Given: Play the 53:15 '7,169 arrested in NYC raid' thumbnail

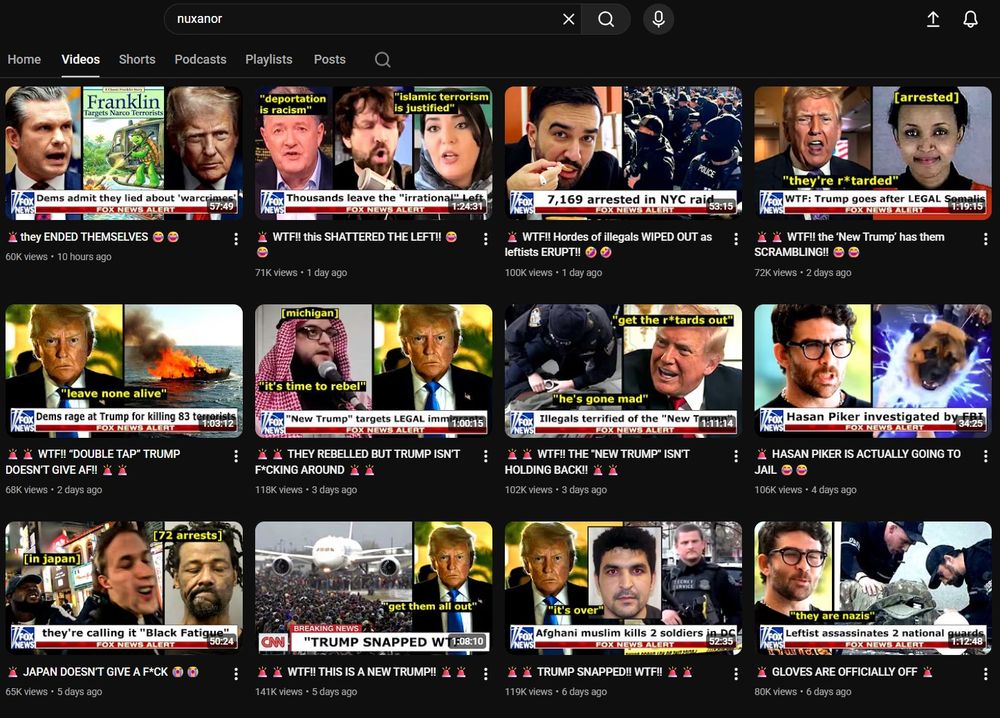Looking at the screenshot, I should pos(623,153).
